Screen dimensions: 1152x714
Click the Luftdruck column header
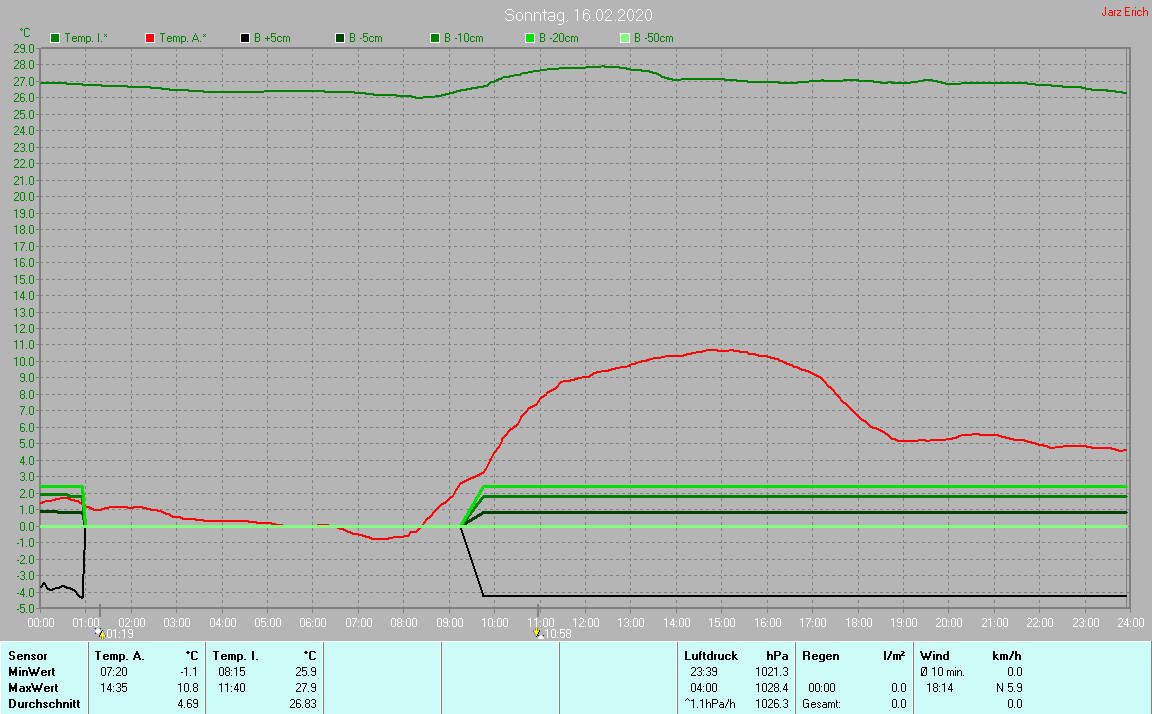click(711, 656)
